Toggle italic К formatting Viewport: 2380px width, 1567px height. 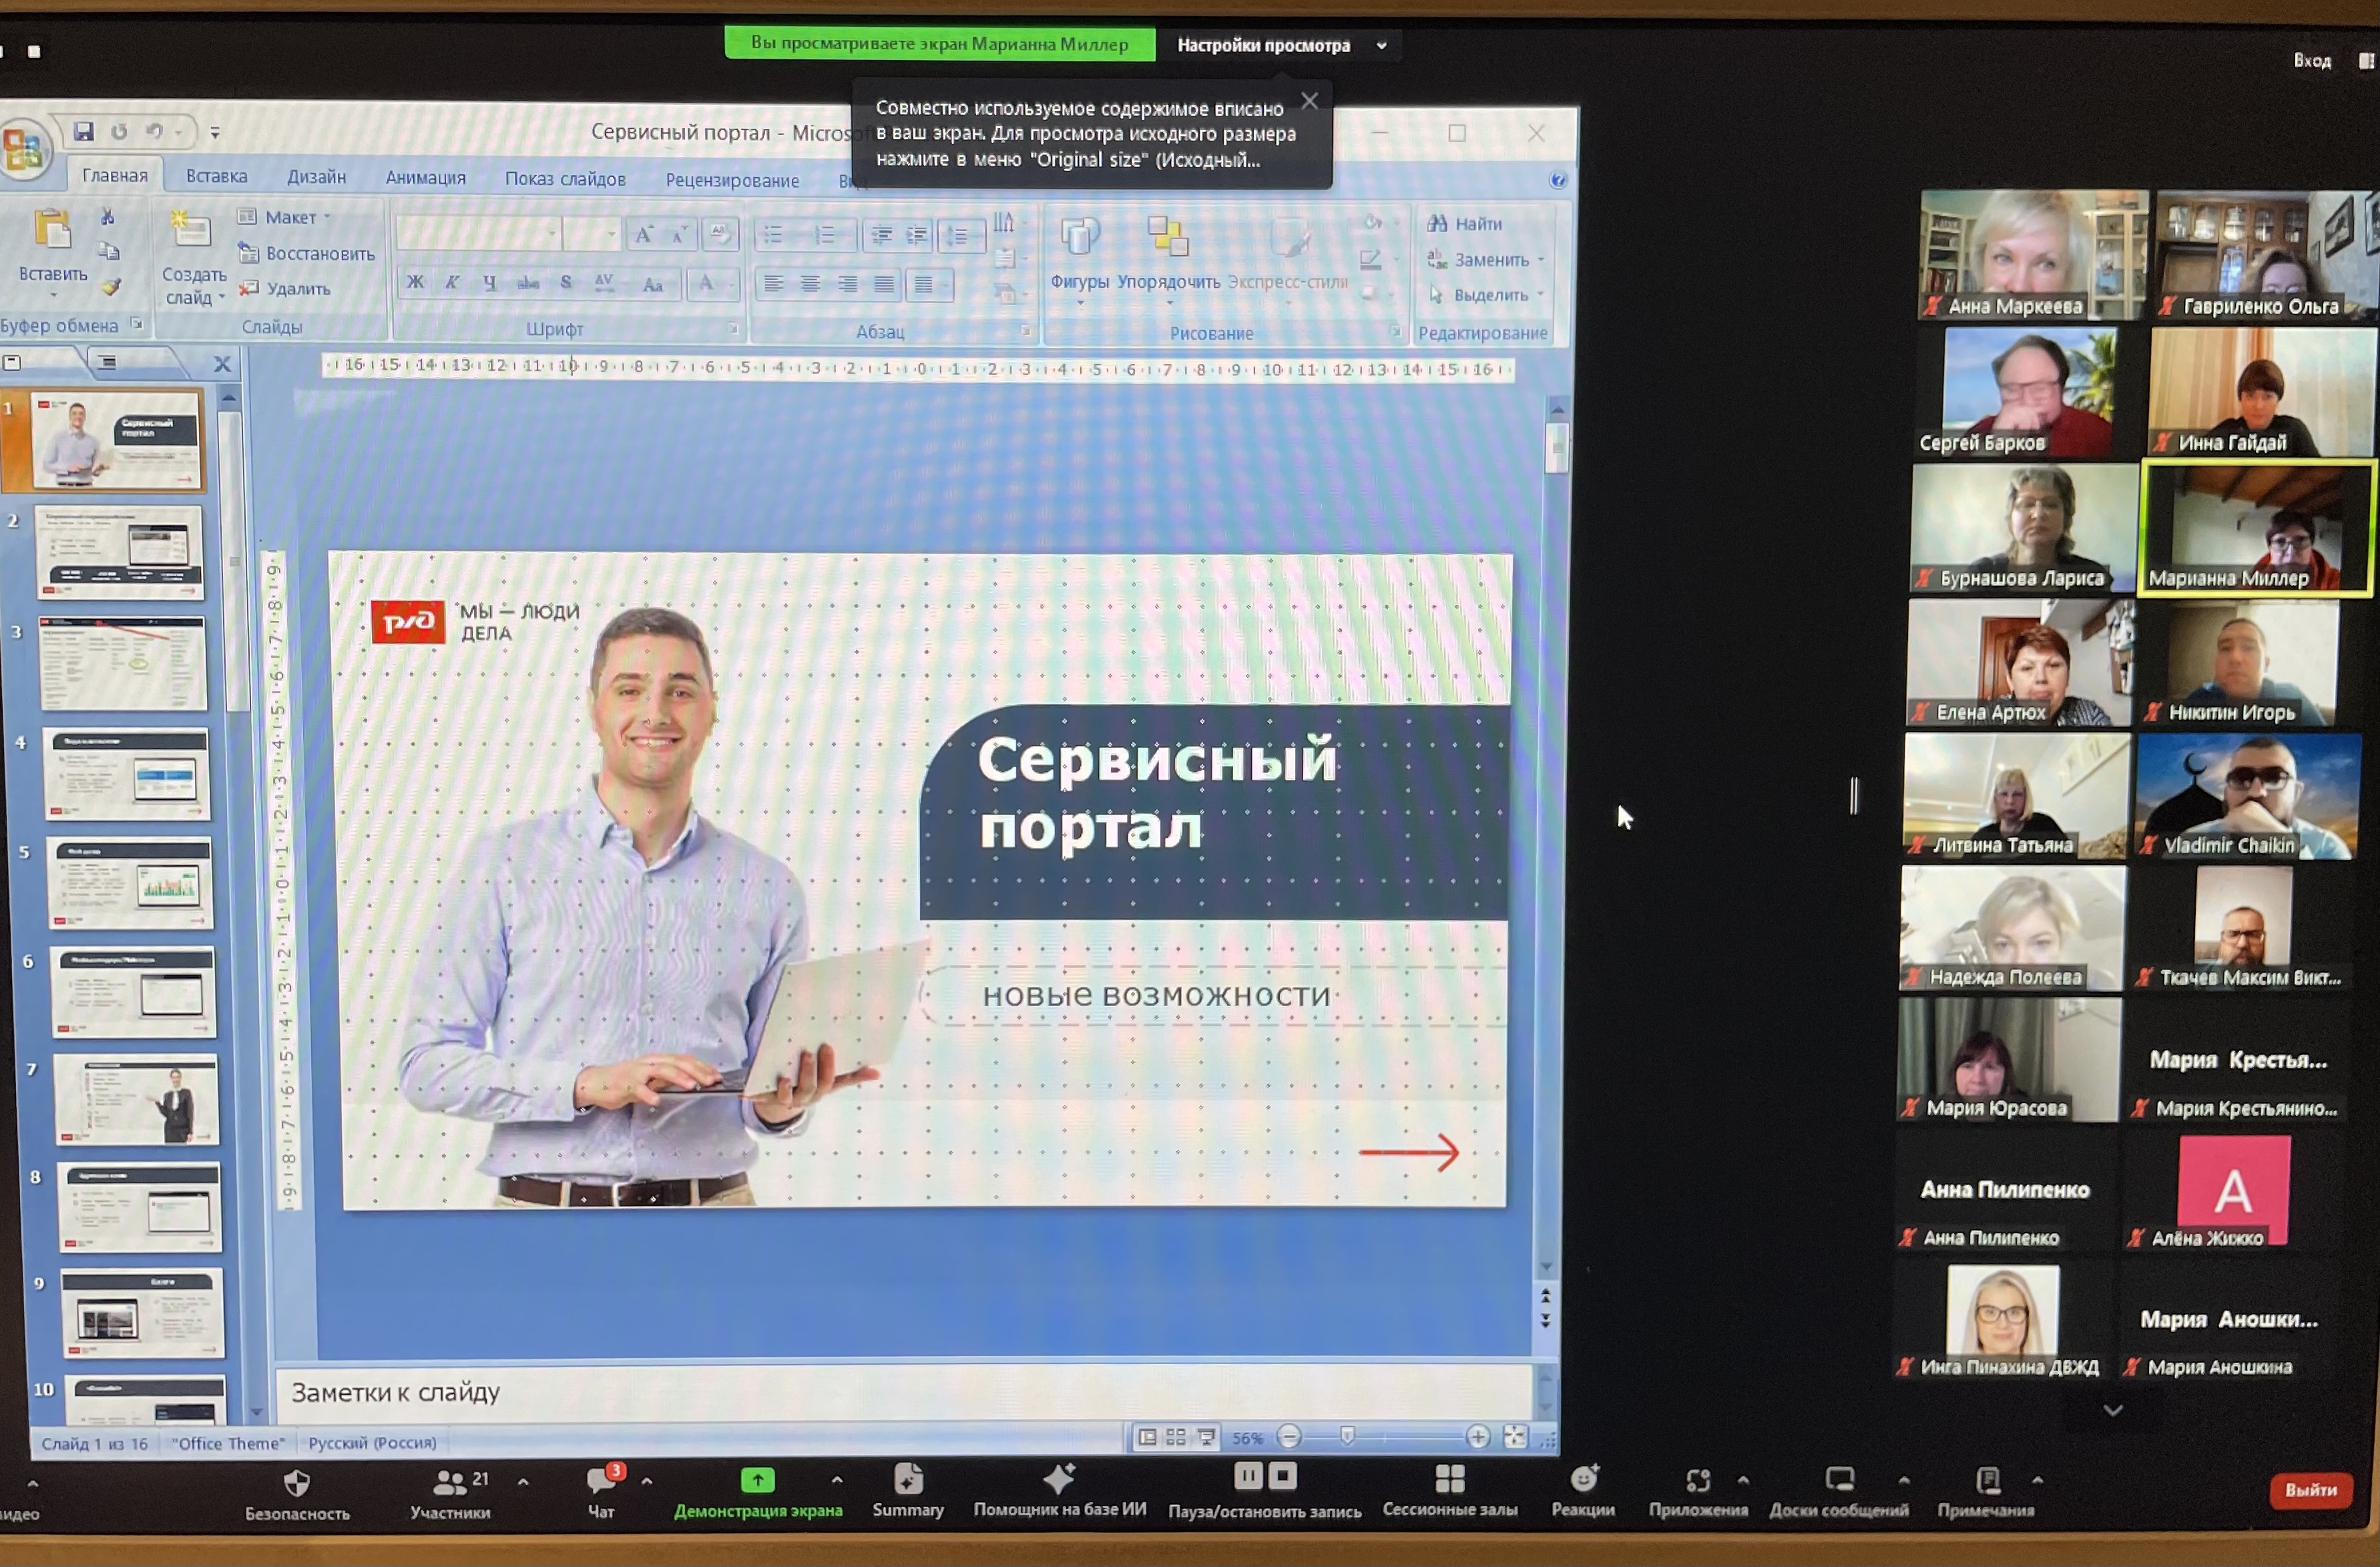(x=452, y=283)
